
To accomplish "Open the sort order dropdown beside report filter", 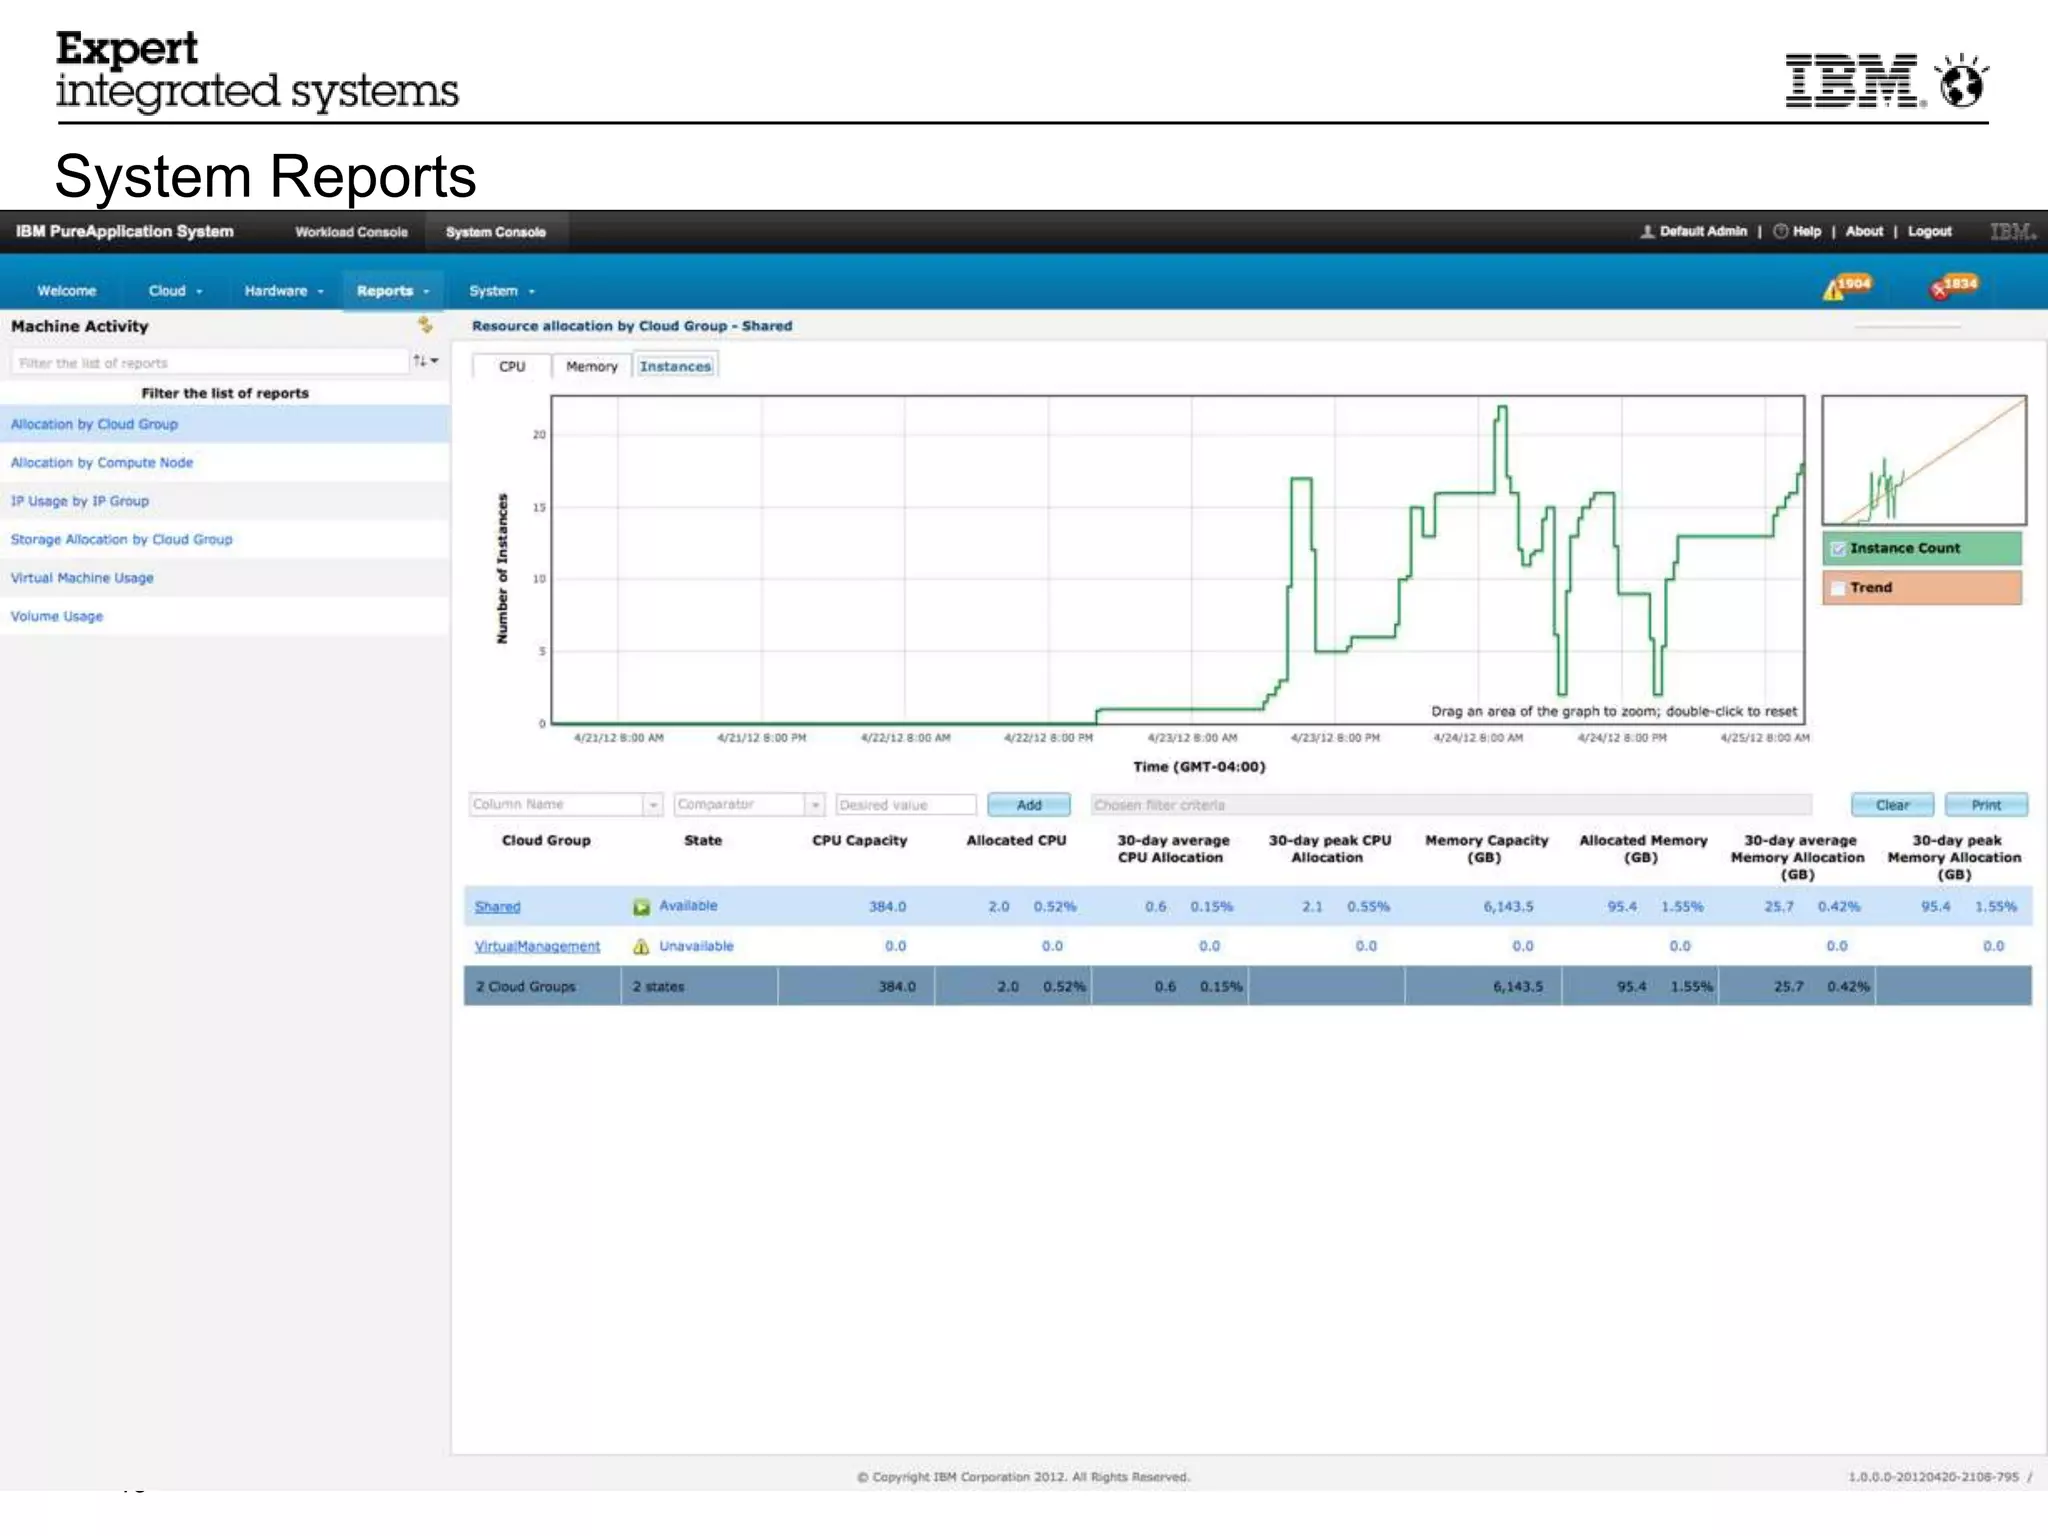I will tap(426, 361).
